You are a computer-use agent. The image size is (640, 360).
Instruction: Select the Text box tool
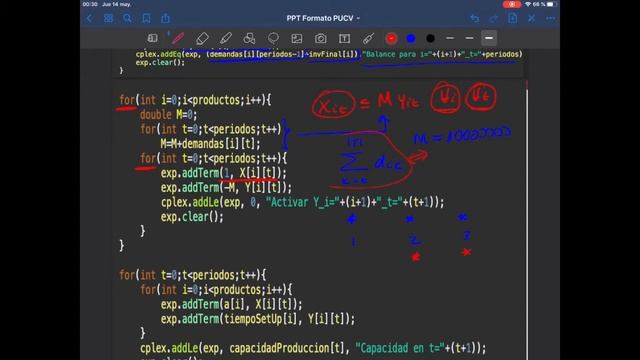point(344,38)
